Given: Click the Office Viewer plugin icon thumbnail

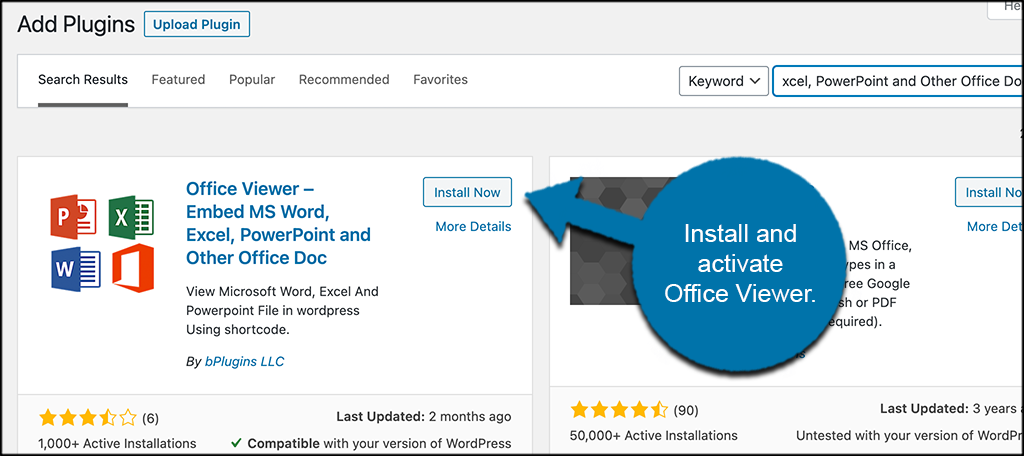Looking at the screenshot, I should [103, 243].
